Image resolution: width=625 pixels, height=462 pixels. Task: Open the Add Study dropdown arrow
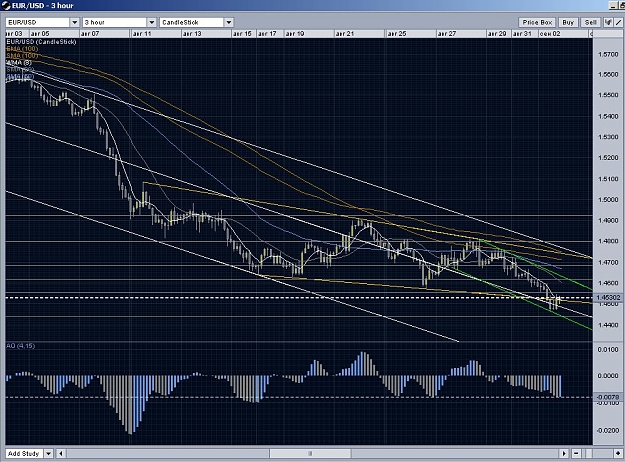tap(48, 454)
